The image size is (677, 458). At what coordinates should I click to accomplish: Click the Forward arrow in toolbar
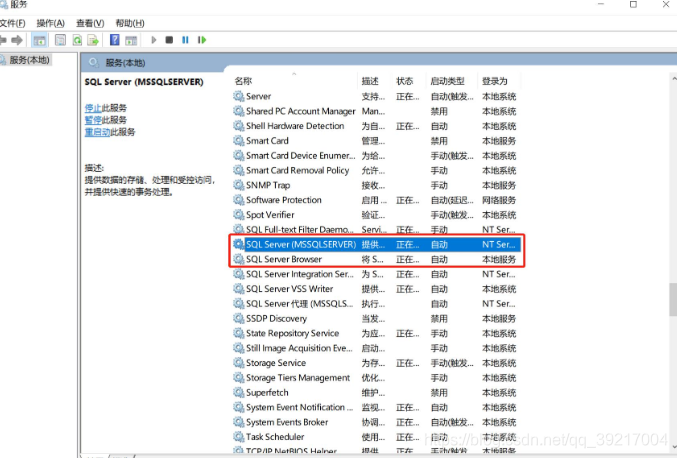17,40
